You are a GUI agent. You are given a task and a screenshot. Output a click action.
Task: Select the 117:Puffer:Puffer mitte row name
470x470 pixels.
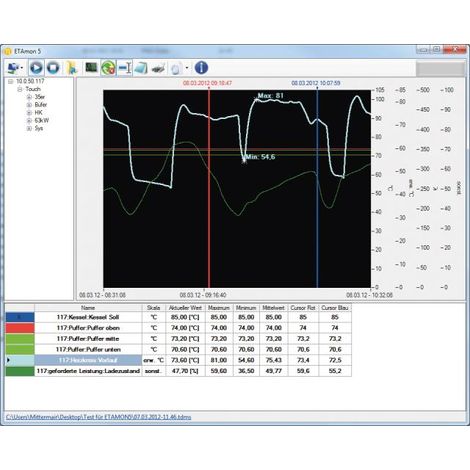pos(88,339)
